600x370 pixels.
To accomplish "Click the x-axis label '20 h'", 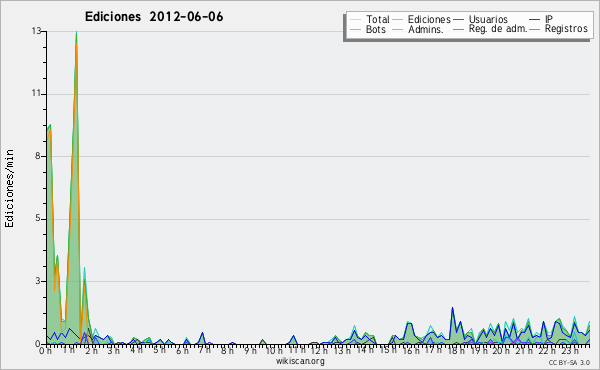I will [500, 350].
